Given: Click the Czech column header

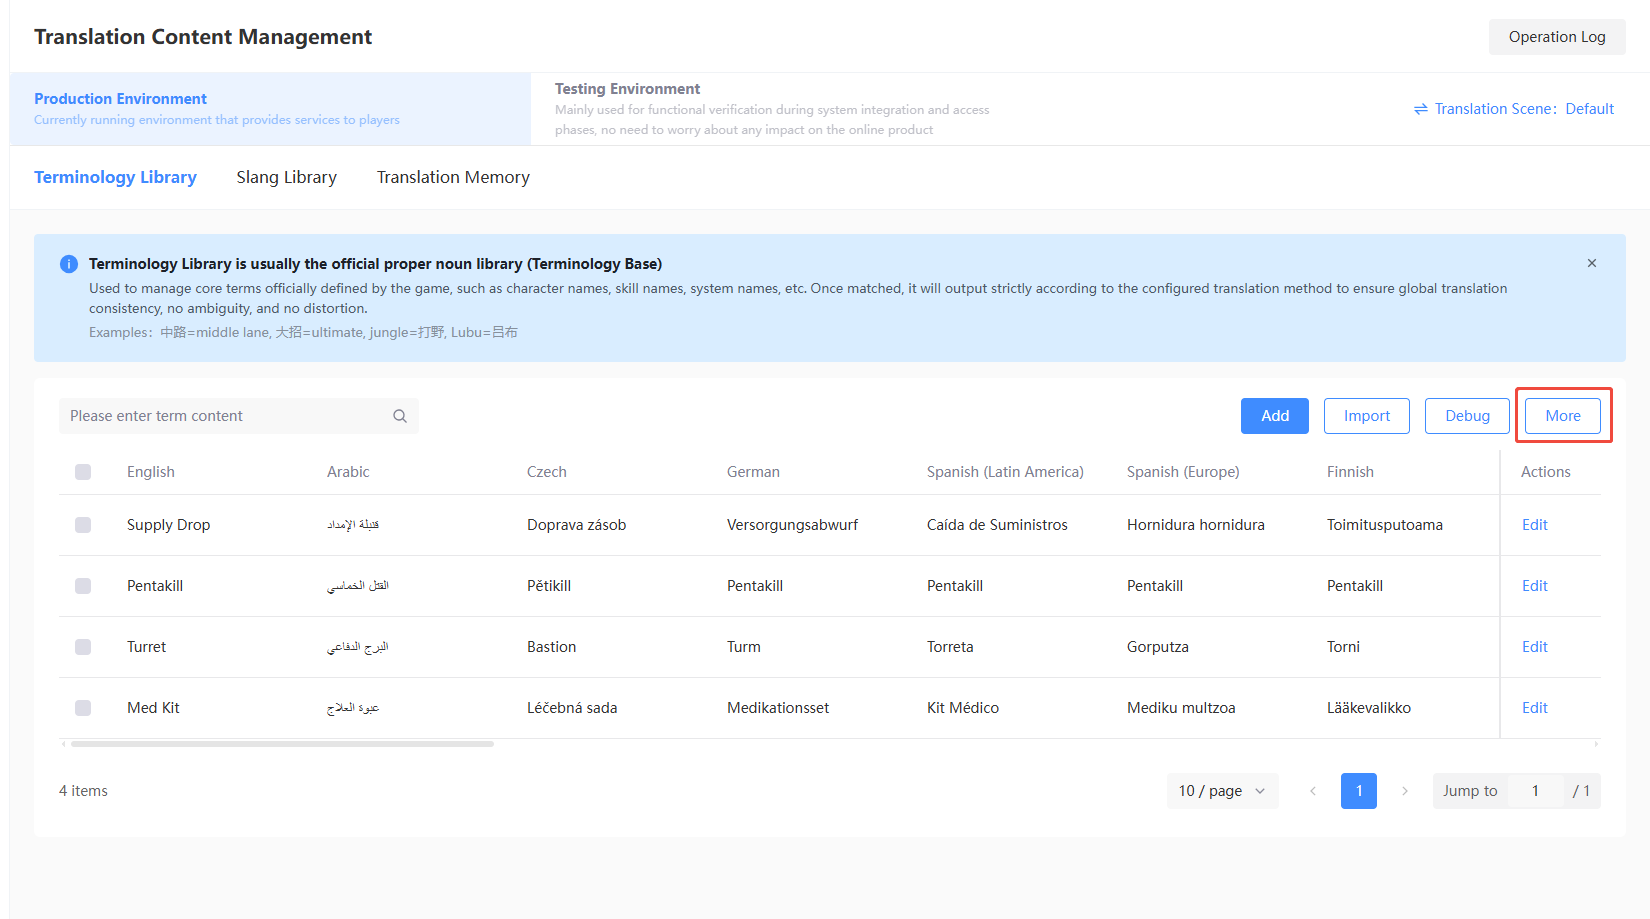Looking at the screenshot, I should pos(547,472).
